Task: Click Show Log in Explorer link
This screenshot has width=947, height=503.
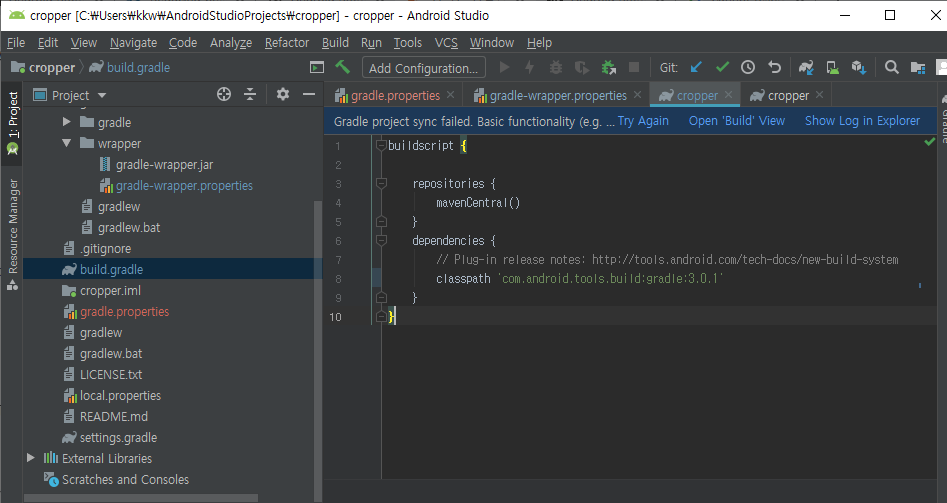Action: point(862,121)
